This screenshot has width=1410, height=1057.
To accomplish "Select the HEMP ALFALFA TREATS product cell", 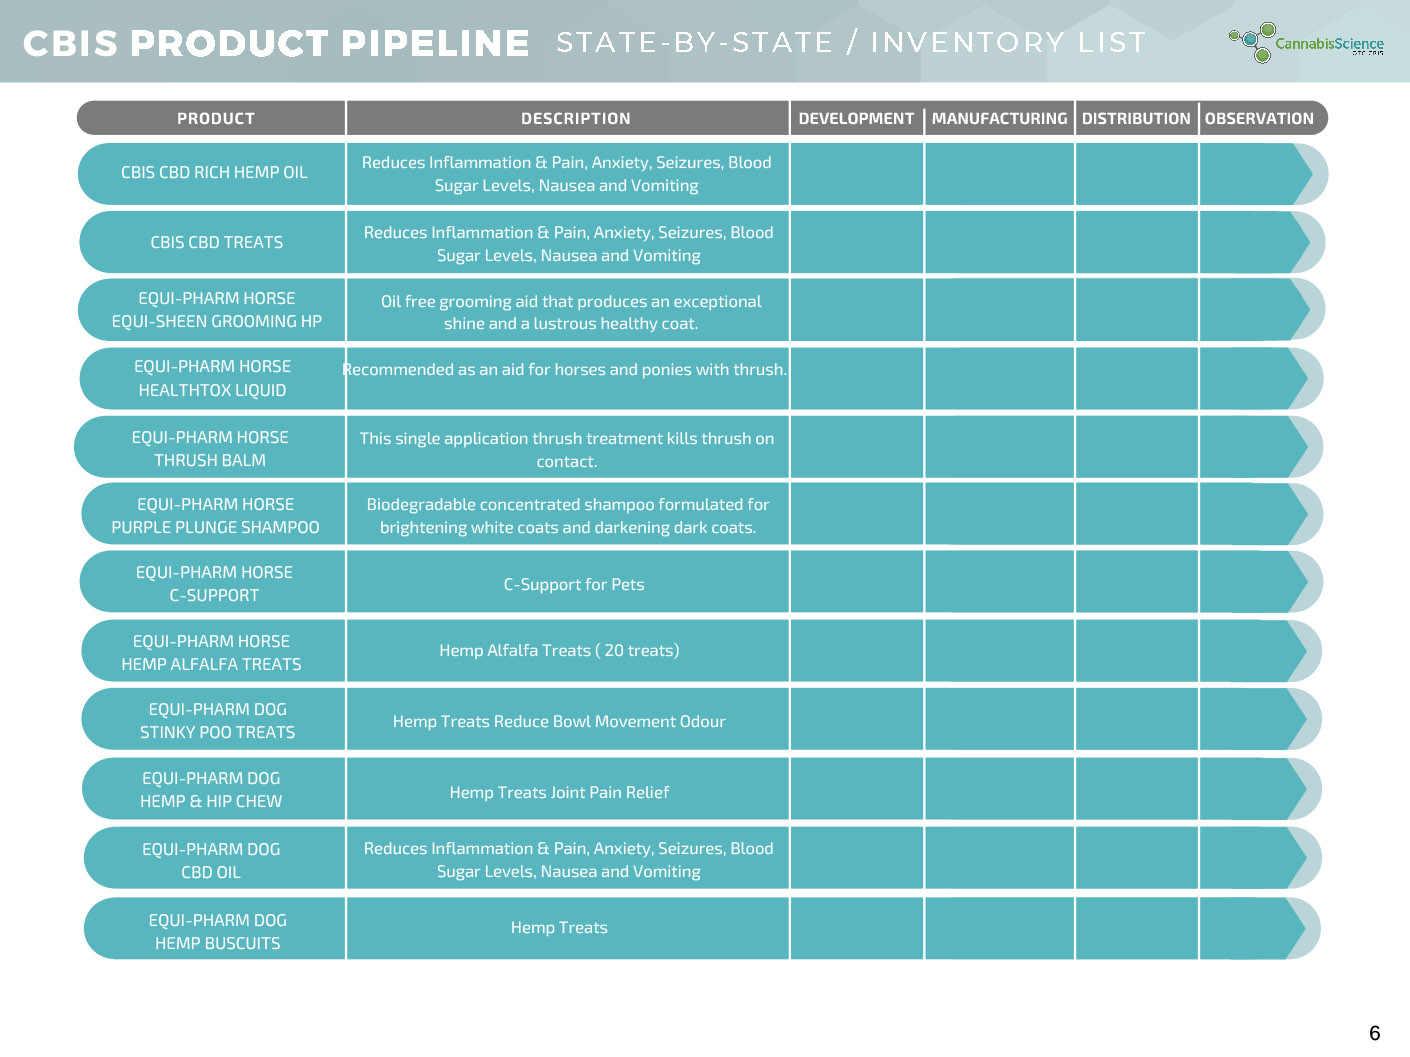I will click(211, 653).
